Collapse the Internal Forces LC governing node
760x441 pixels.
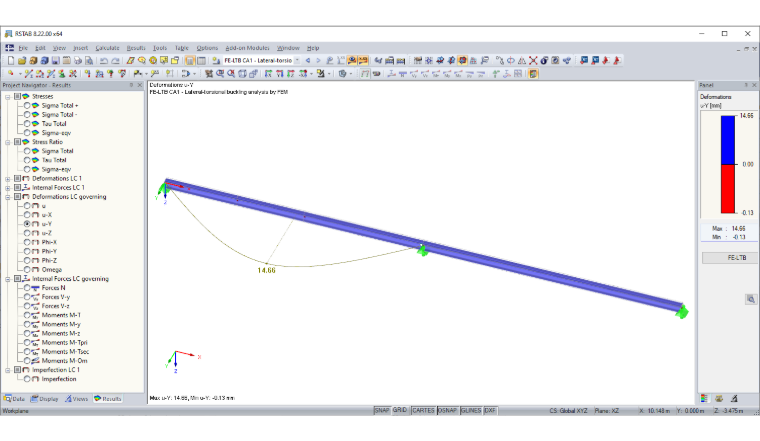(x=8, y=279)
